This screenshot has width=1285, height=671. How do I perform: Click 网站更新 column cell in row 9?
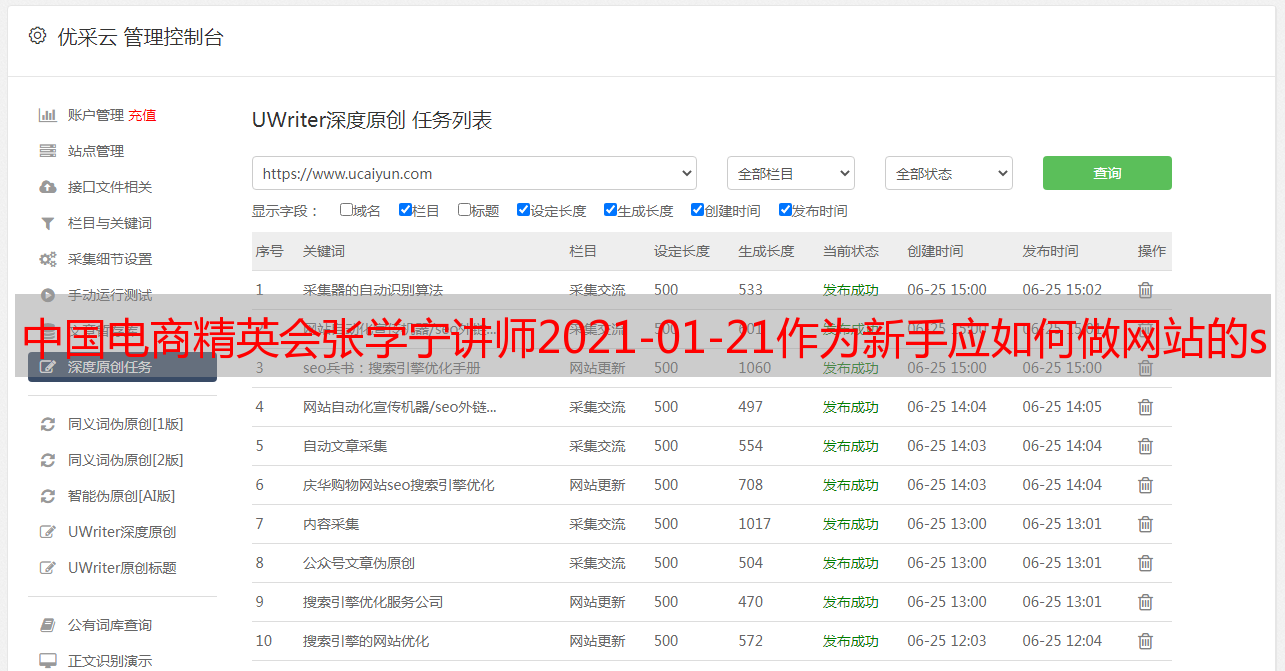pos(597,602)
